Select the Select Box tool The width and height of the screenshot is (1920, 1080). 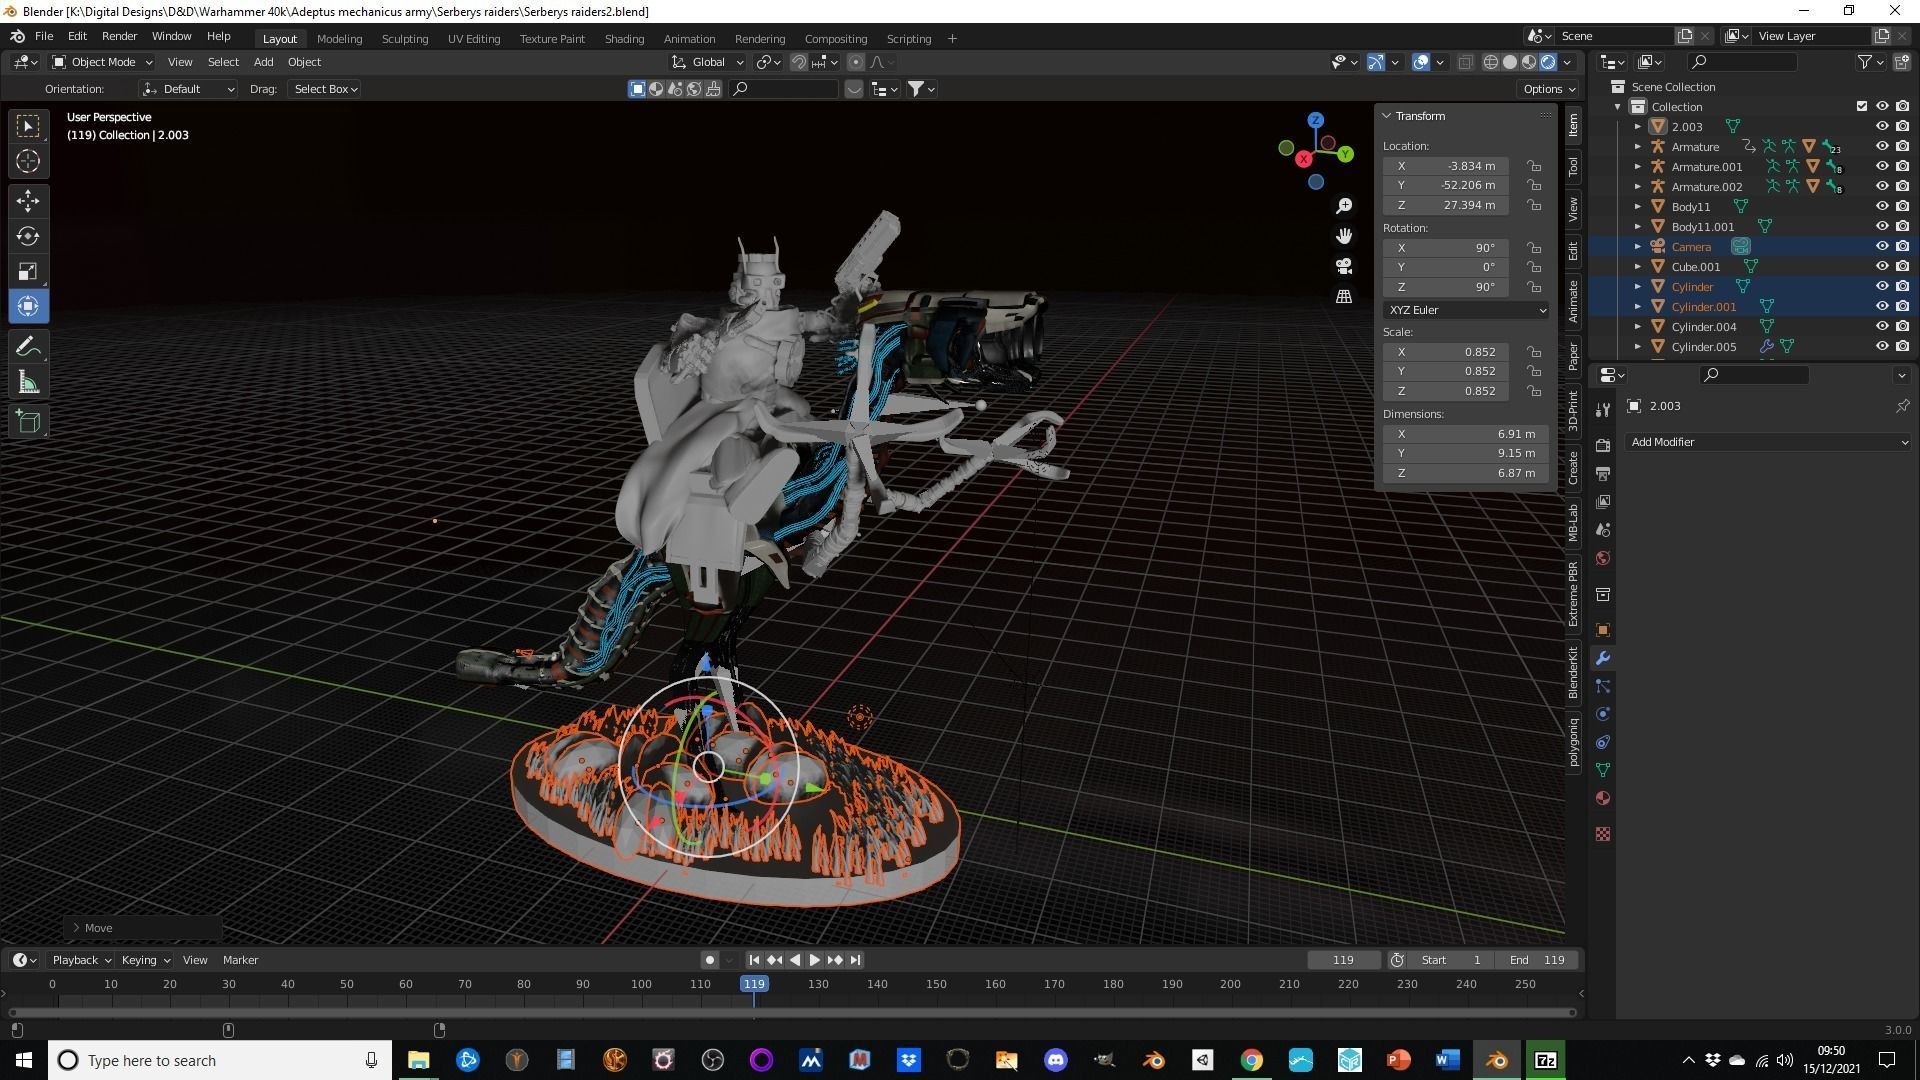point(28,126)
